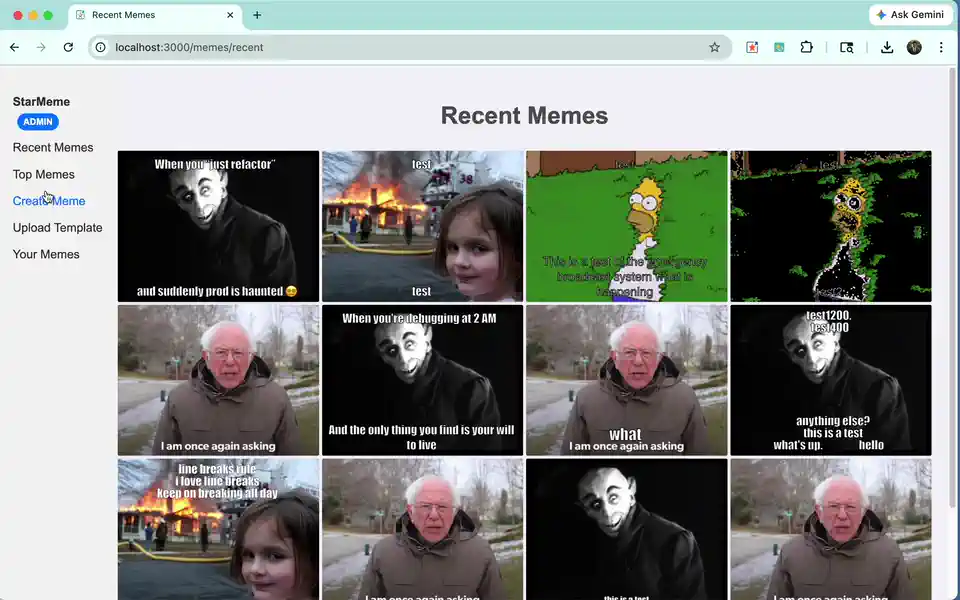
Task: Click the Ask Gemini button
Action: [908, 14]
